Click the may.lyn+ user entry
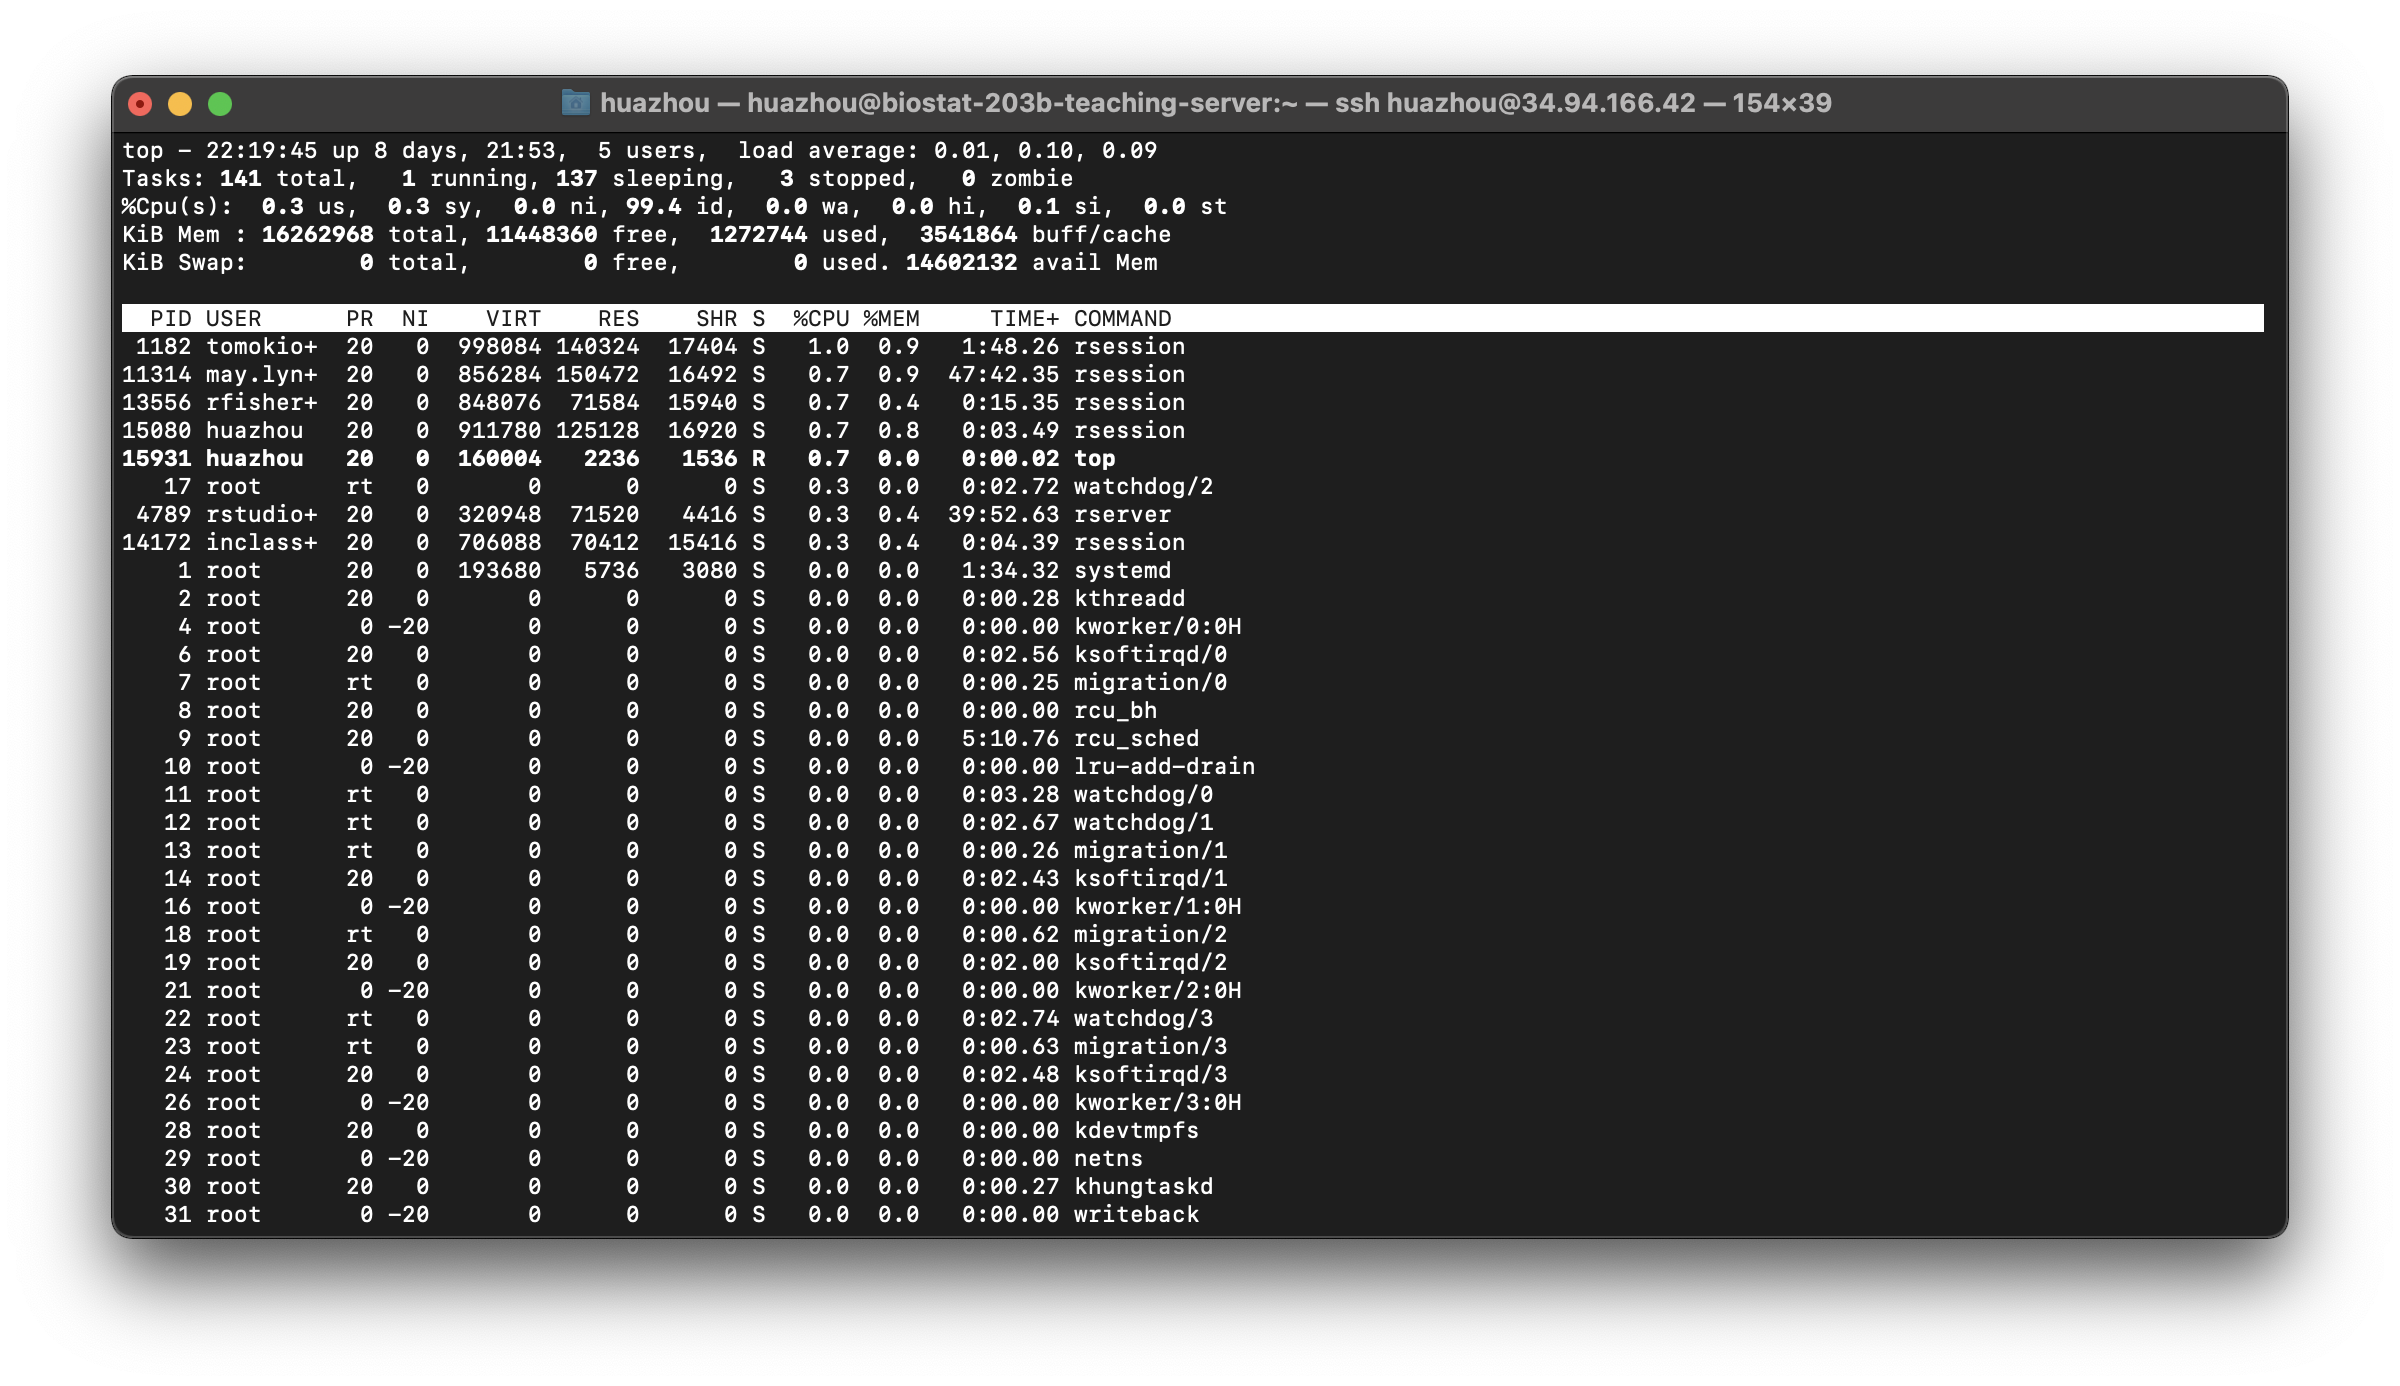This screenshot has height=1386, width=2400. 261,375
